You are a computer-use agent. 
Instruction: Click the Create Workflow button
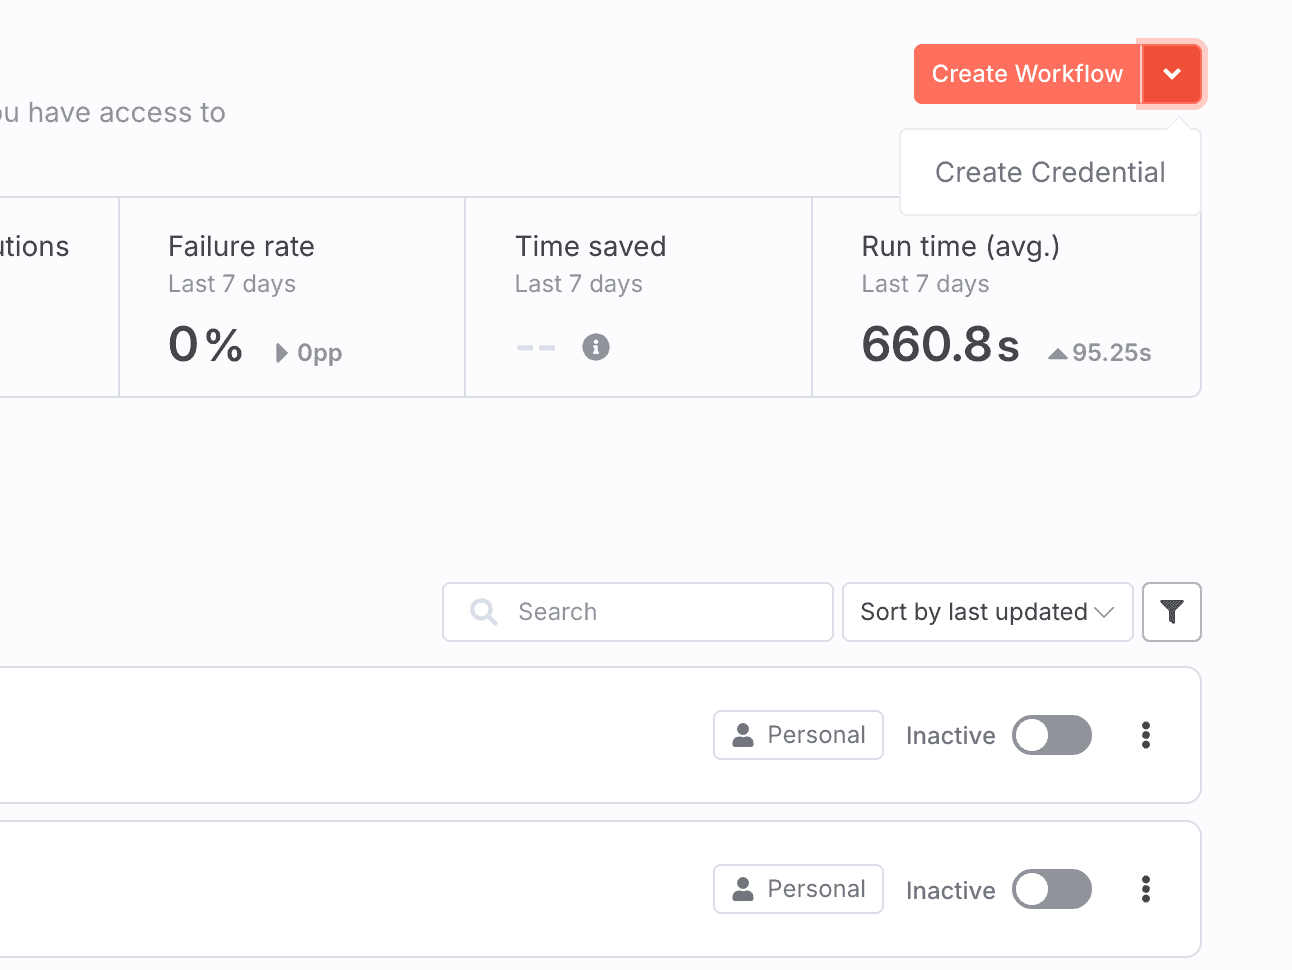tap(1027, 74)
